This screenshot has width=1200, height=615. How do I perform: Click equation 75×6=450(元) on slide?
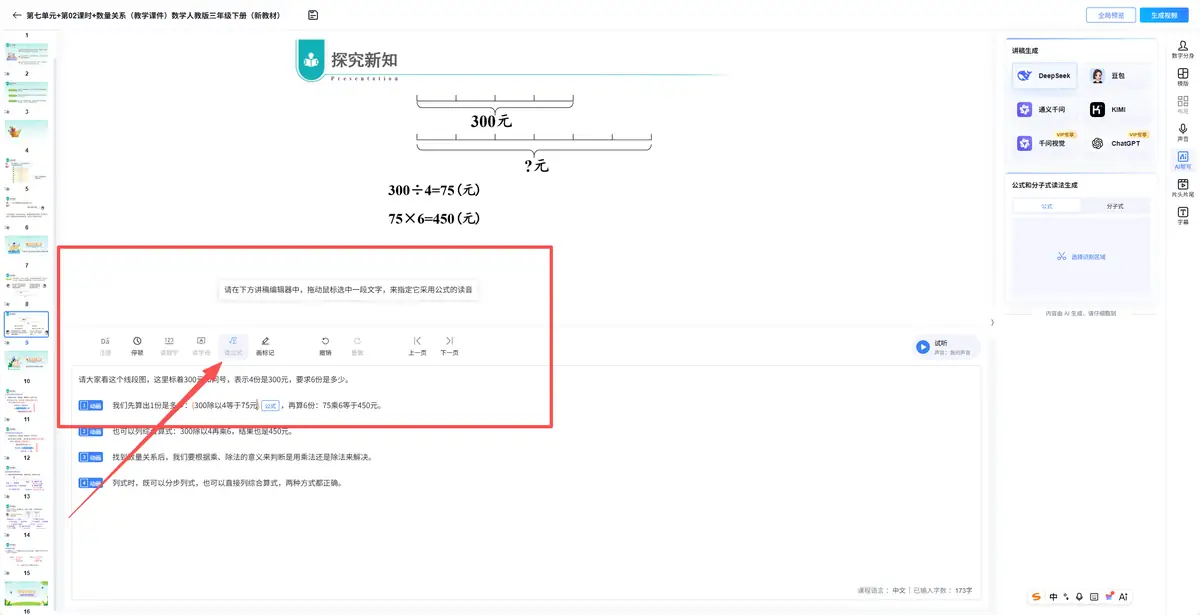click(435, 218)
